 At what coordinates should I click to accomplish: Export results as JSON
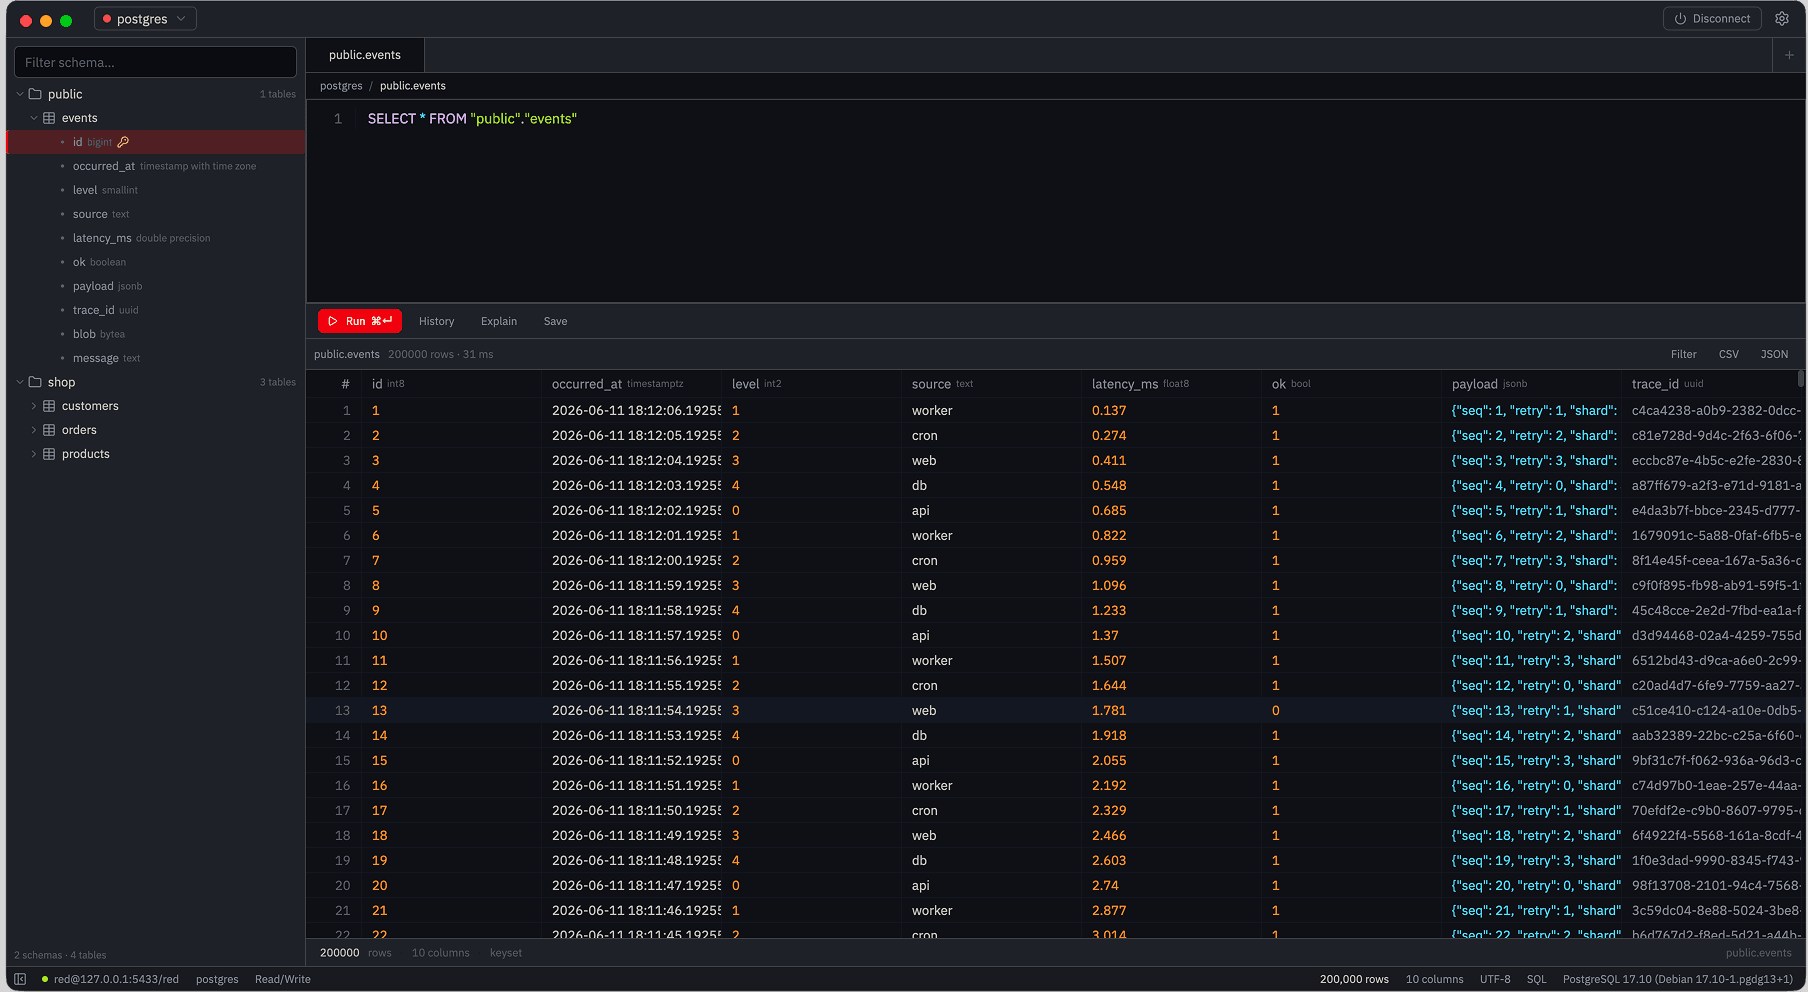tap(1775, 354)
